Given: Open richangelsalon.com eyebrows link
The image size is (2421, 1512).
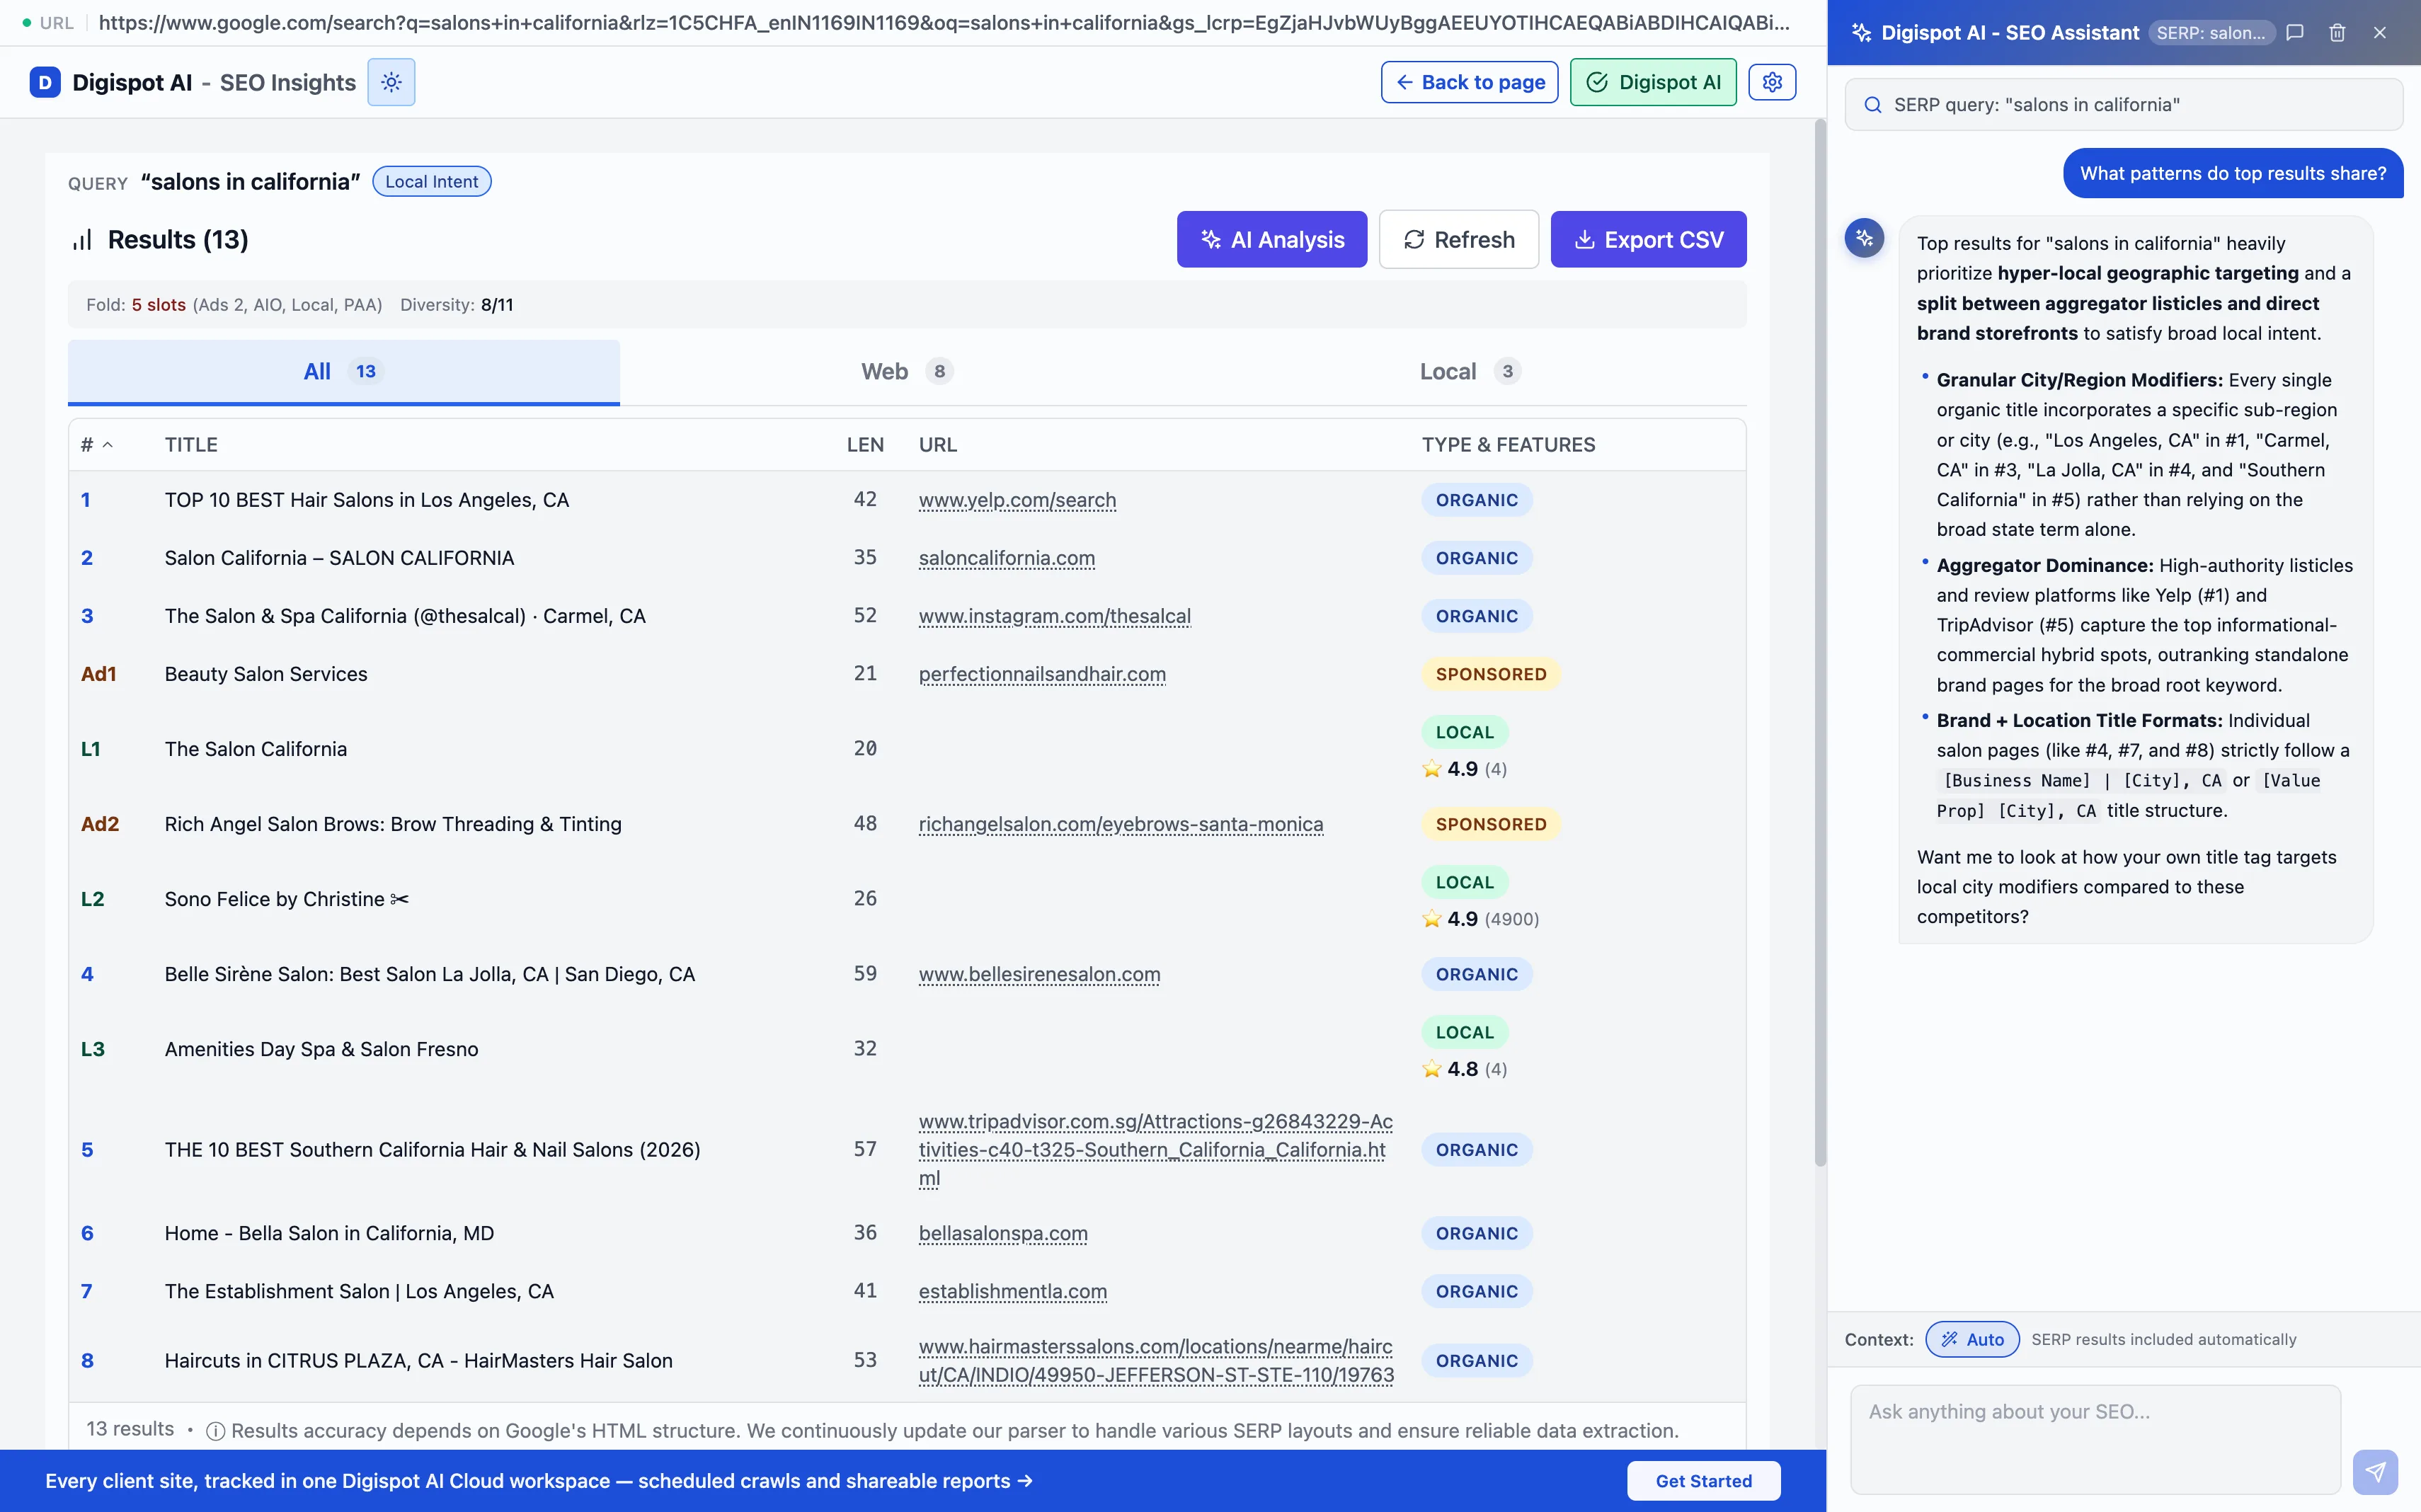Looking at the screenshot, I should pos(1120,824).
